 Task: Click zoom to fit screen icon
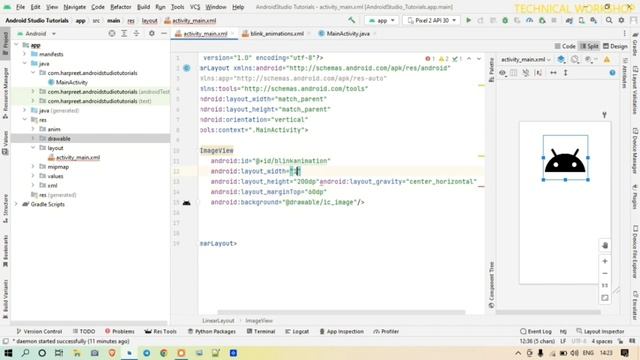point(605,298)
